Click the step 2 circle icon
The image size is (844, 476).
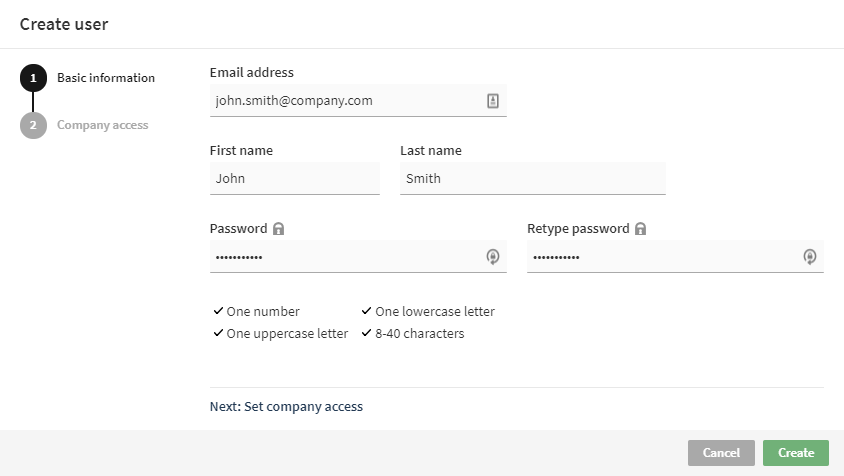(x=33, y=126)
